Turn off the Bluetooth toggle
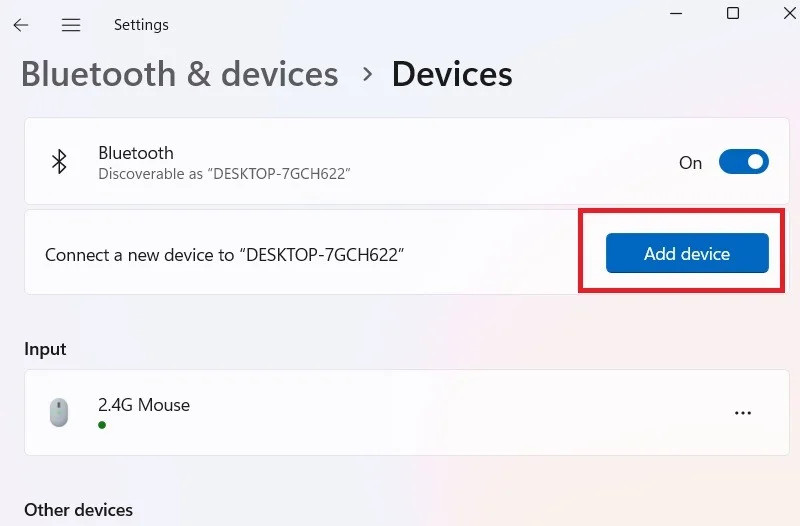 click(743, 162)
